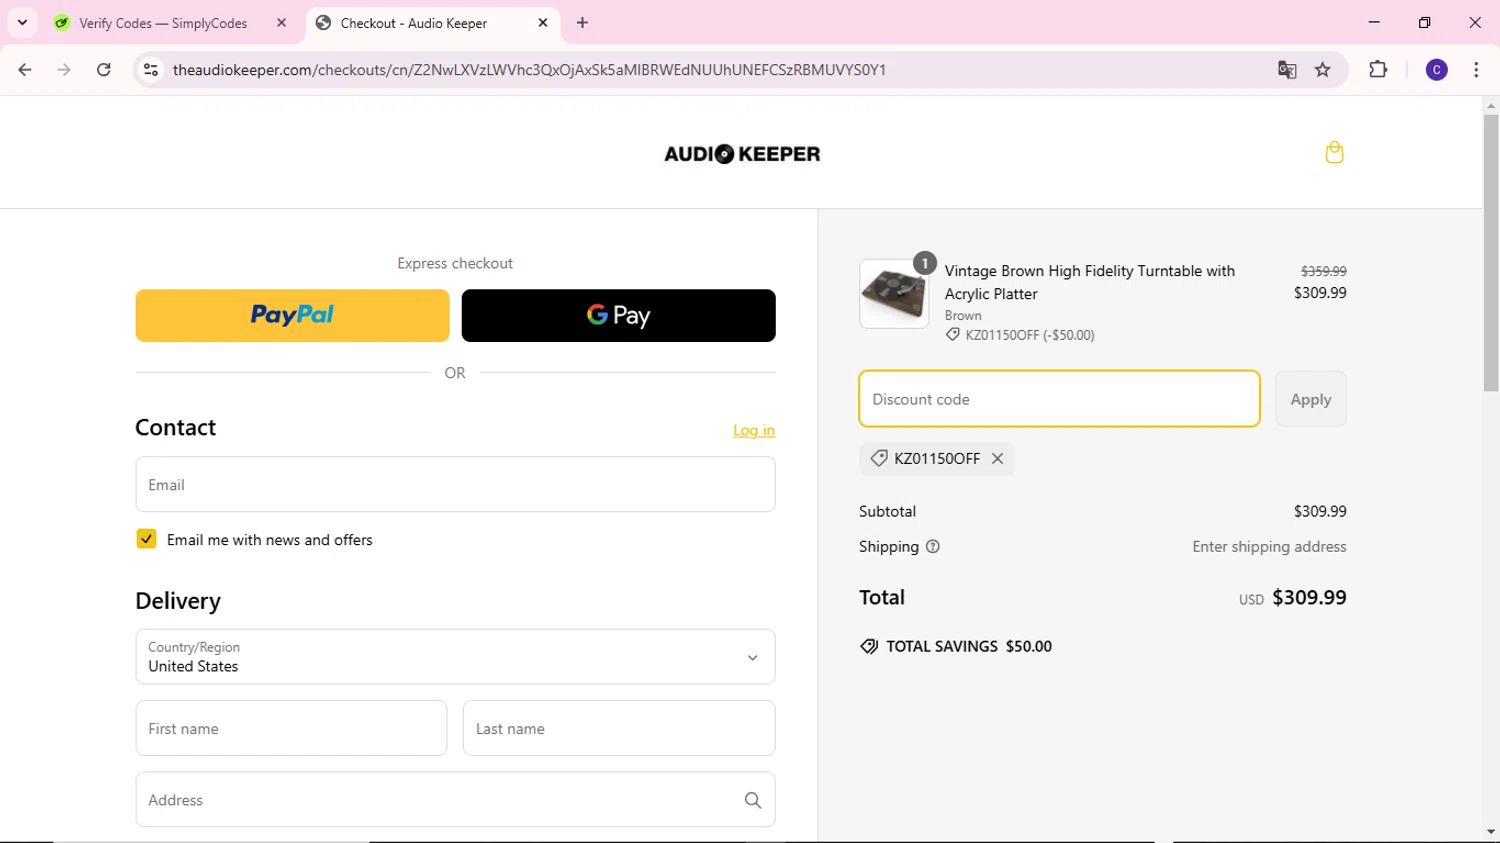This screenshot has width=1500, height=843.
Task: Click the KZ01150OFF discount tag chip
Action: pyautogui.click(x=936, y=458)
